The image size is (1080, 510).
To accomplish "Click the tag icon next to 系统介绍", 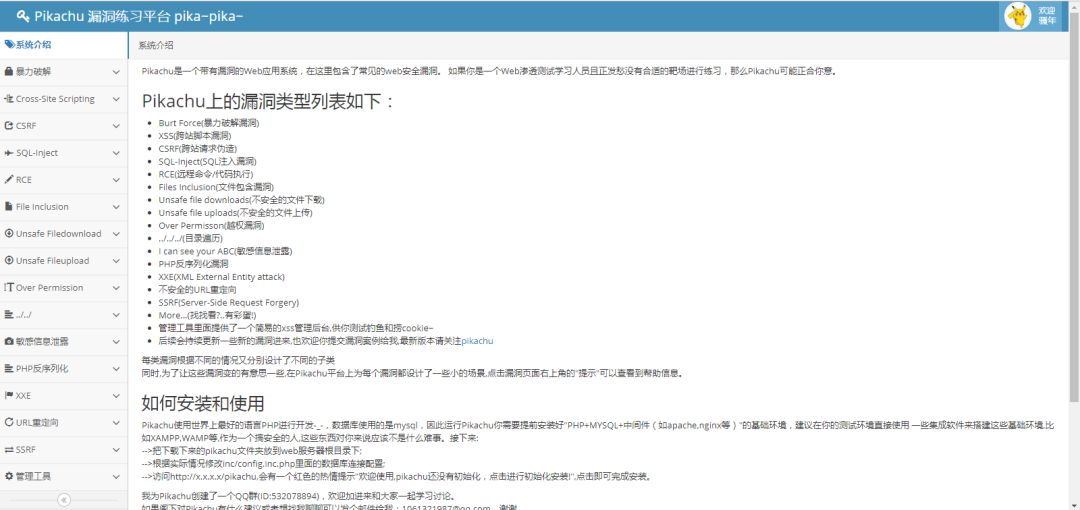I will (x=9, y=45).
